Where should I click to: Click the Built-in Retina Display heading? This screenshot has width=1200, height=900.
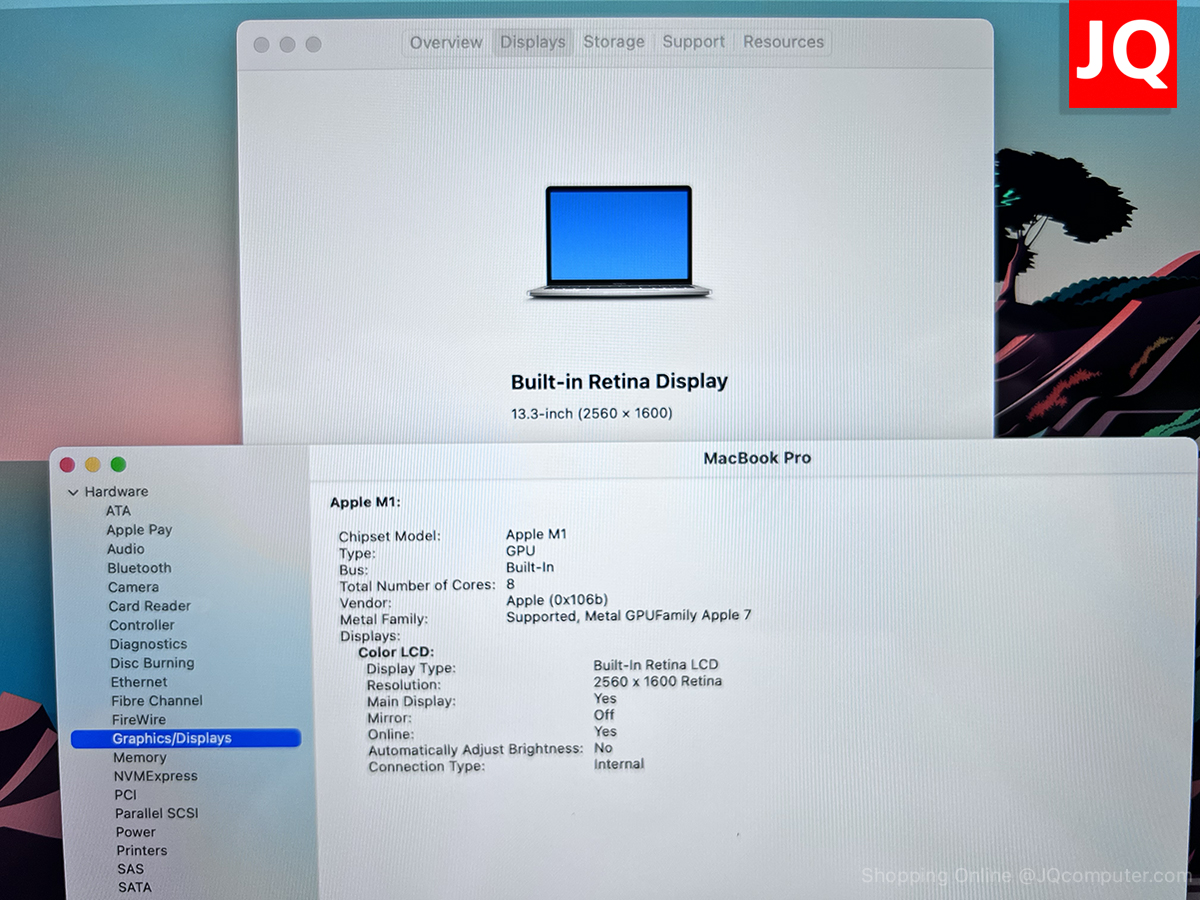coord(619,381)
